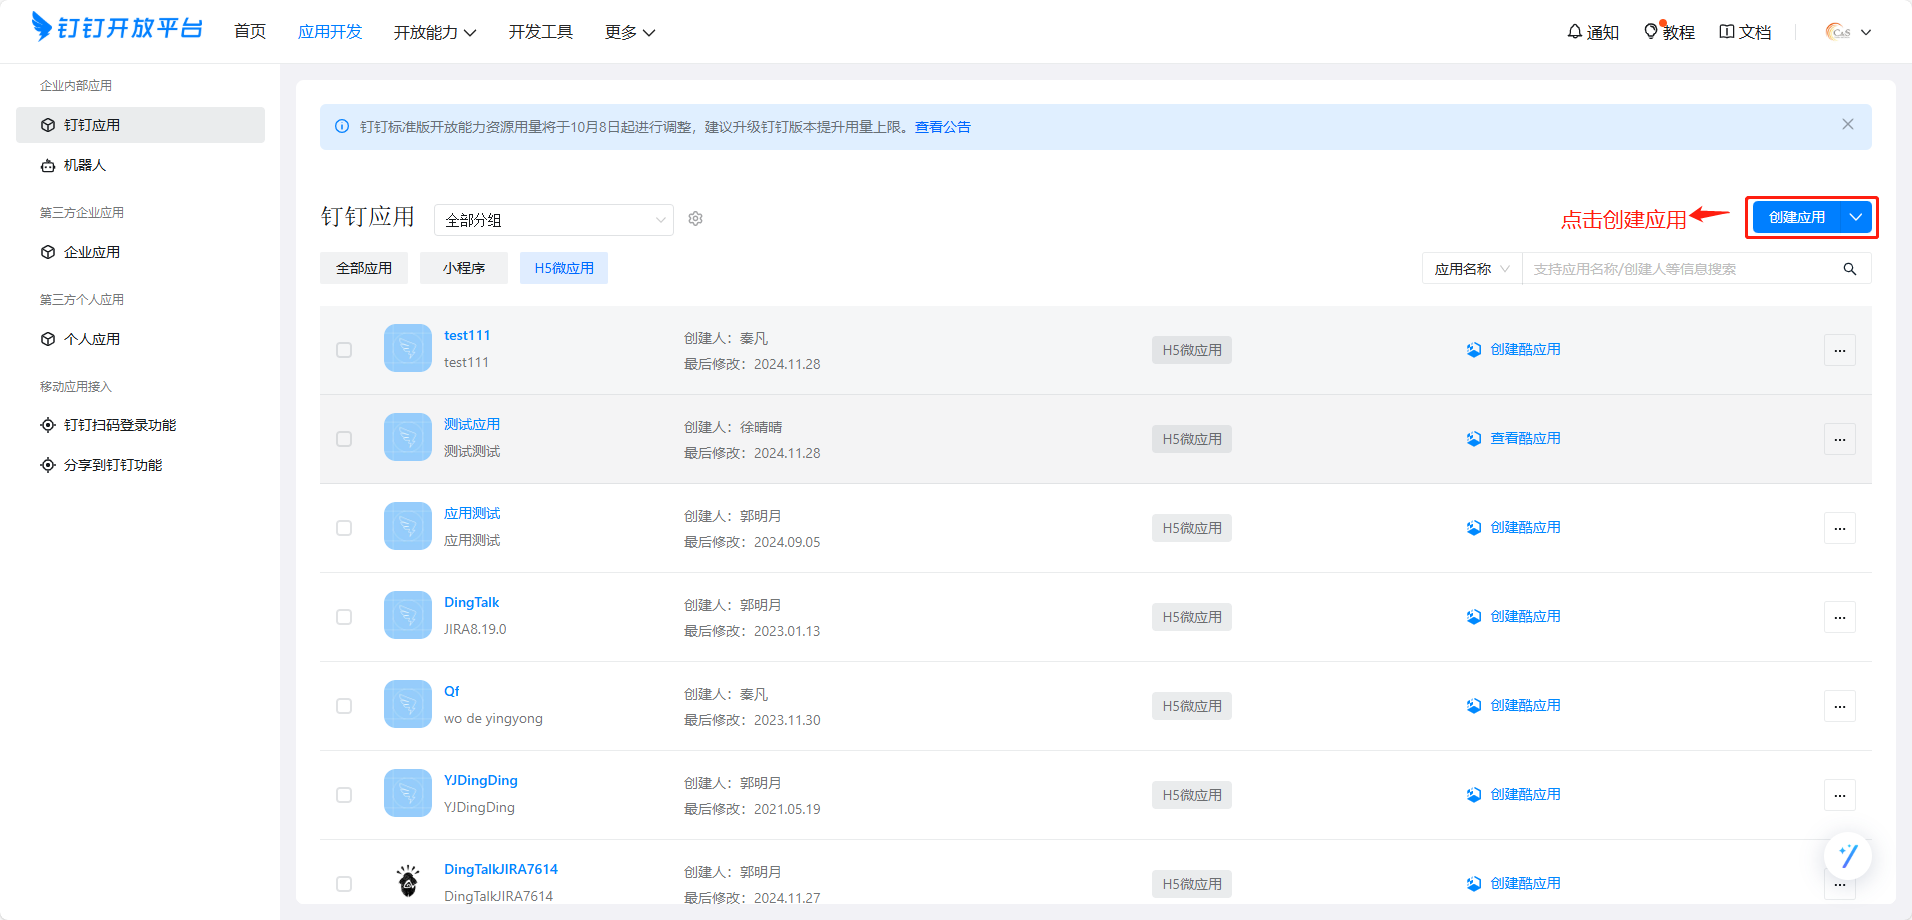Click the floating assistant wand icon
Viewport: 1912px width, 920px height.
[x=1847, y=856]
